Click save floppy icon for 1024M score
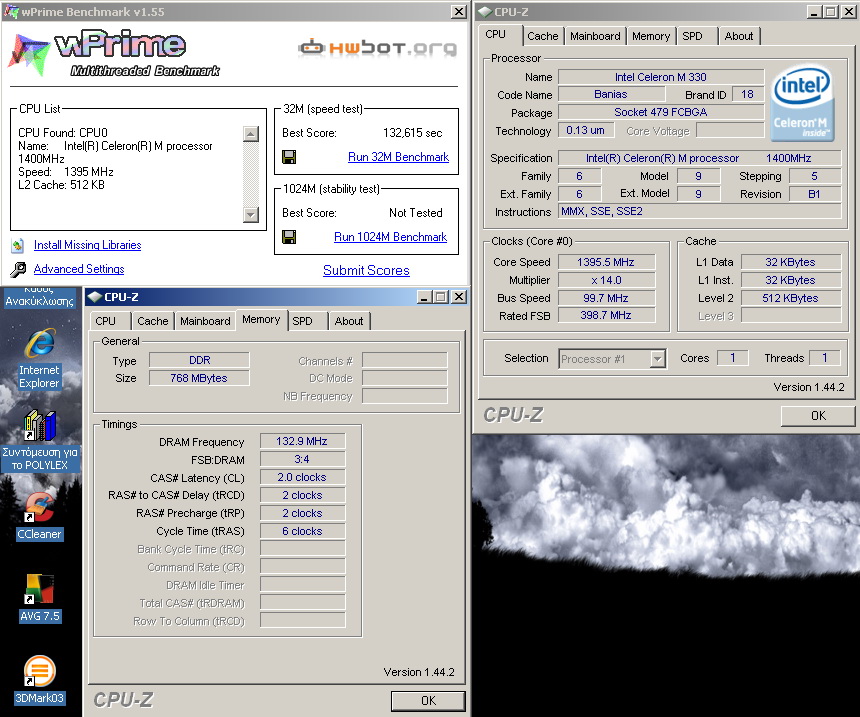This screenshot has width=860, height=717. click(289, 237)
